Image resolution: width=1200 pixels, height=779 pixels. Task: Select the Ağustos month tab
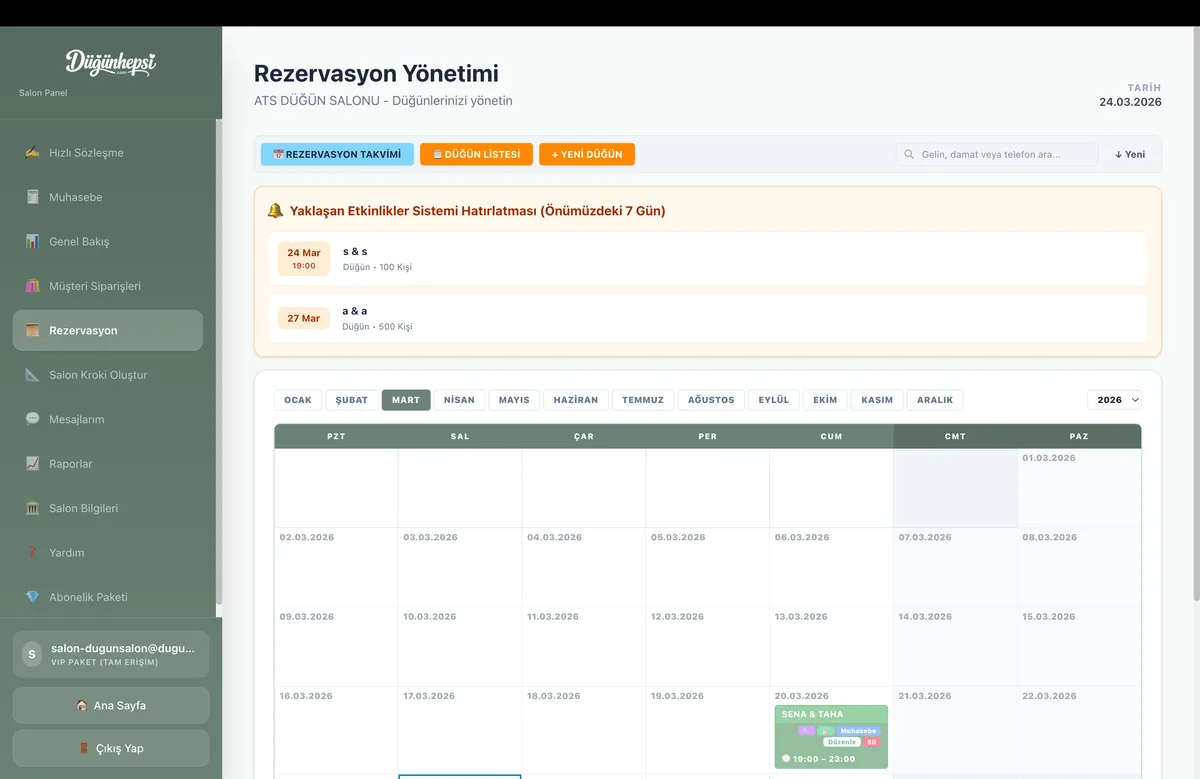(x=711, y=400)
